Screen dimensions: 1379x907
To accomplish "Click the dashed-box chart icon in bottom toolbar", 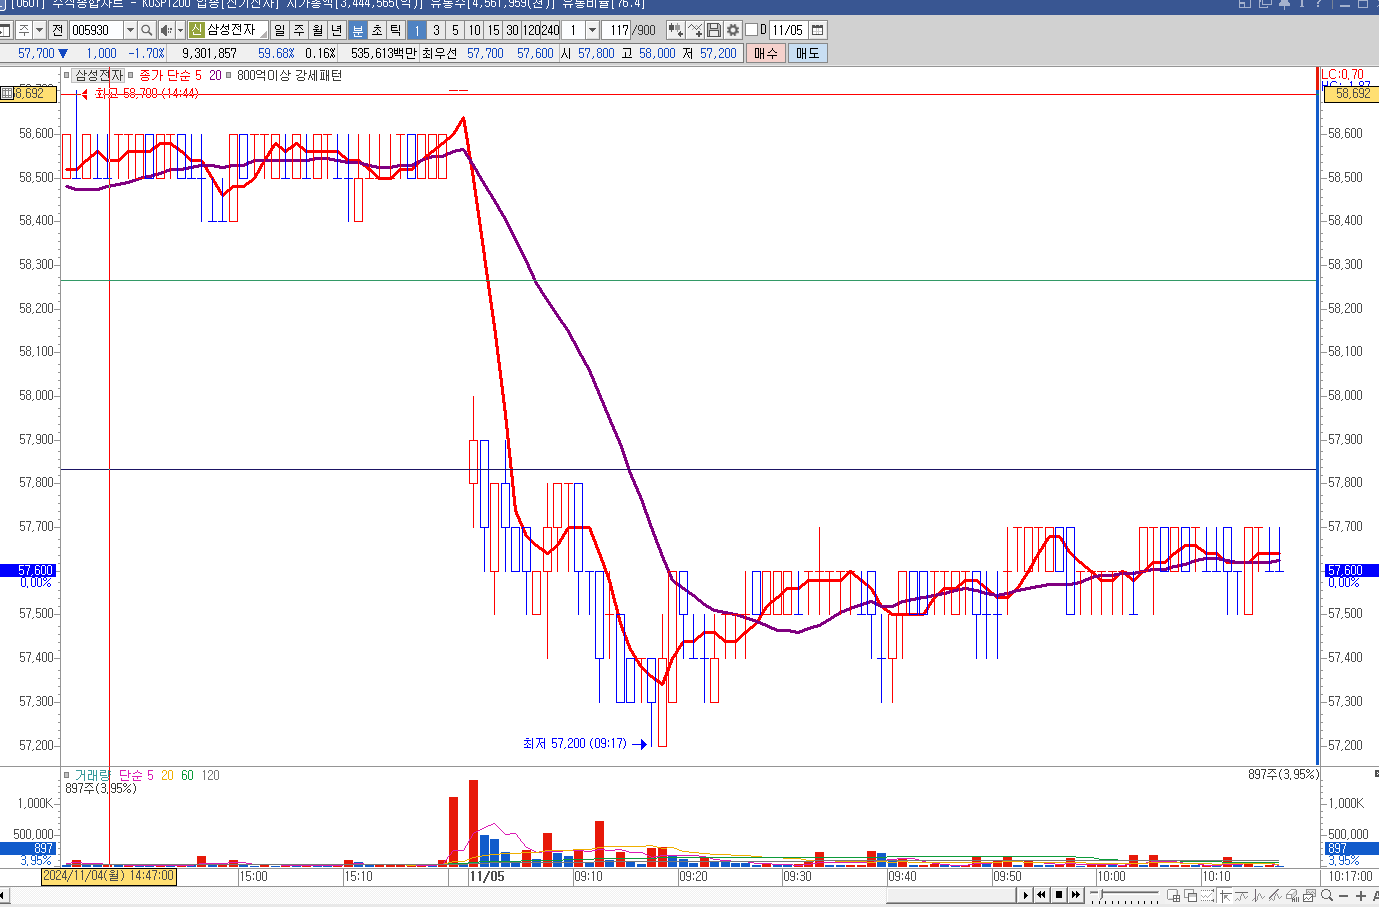I will (1208, 896).
